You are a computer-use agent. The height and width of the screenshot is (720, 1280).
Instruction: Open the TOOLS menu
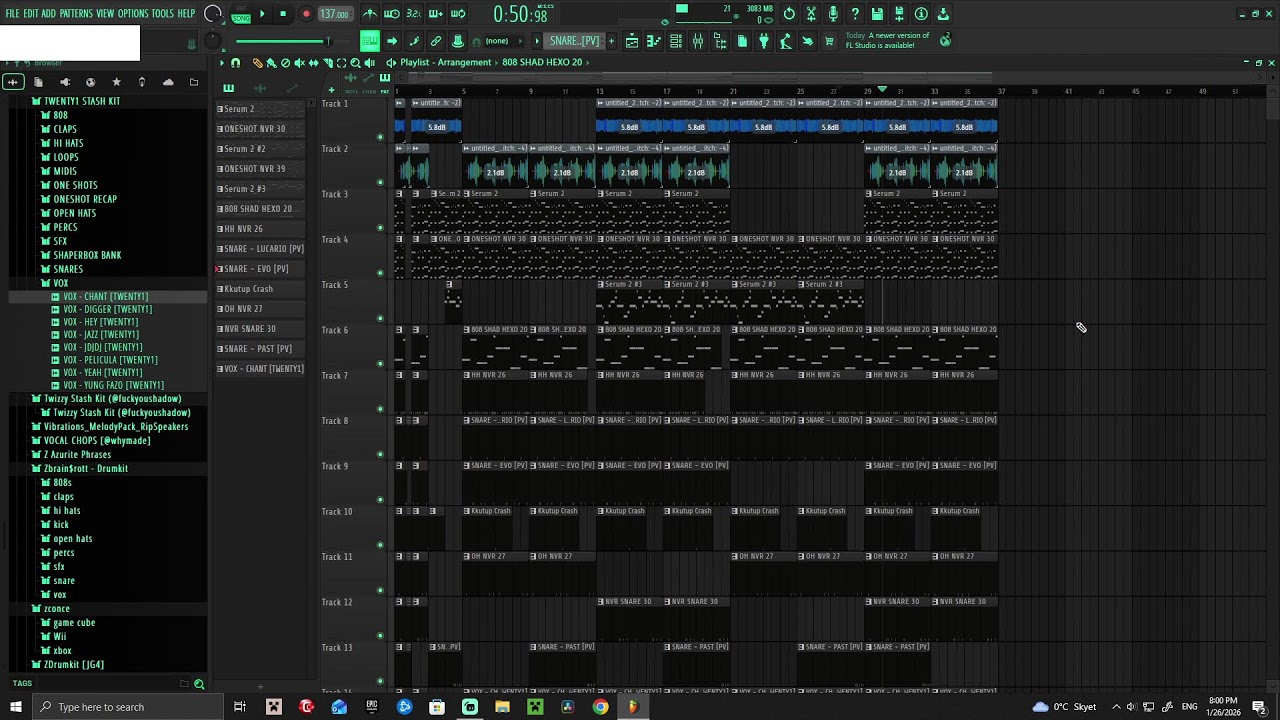(x=163, y=14)
